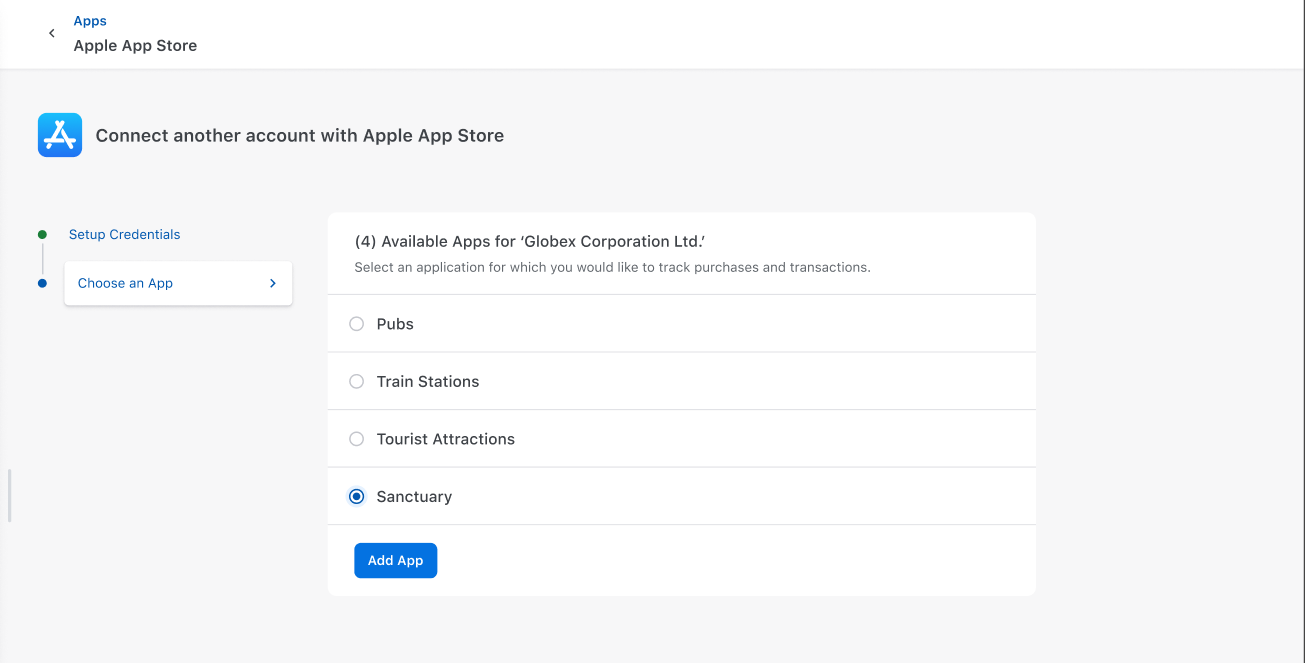Click the Connect another account heading
This screenshot has height=663, width=1305.
(299, 136)
